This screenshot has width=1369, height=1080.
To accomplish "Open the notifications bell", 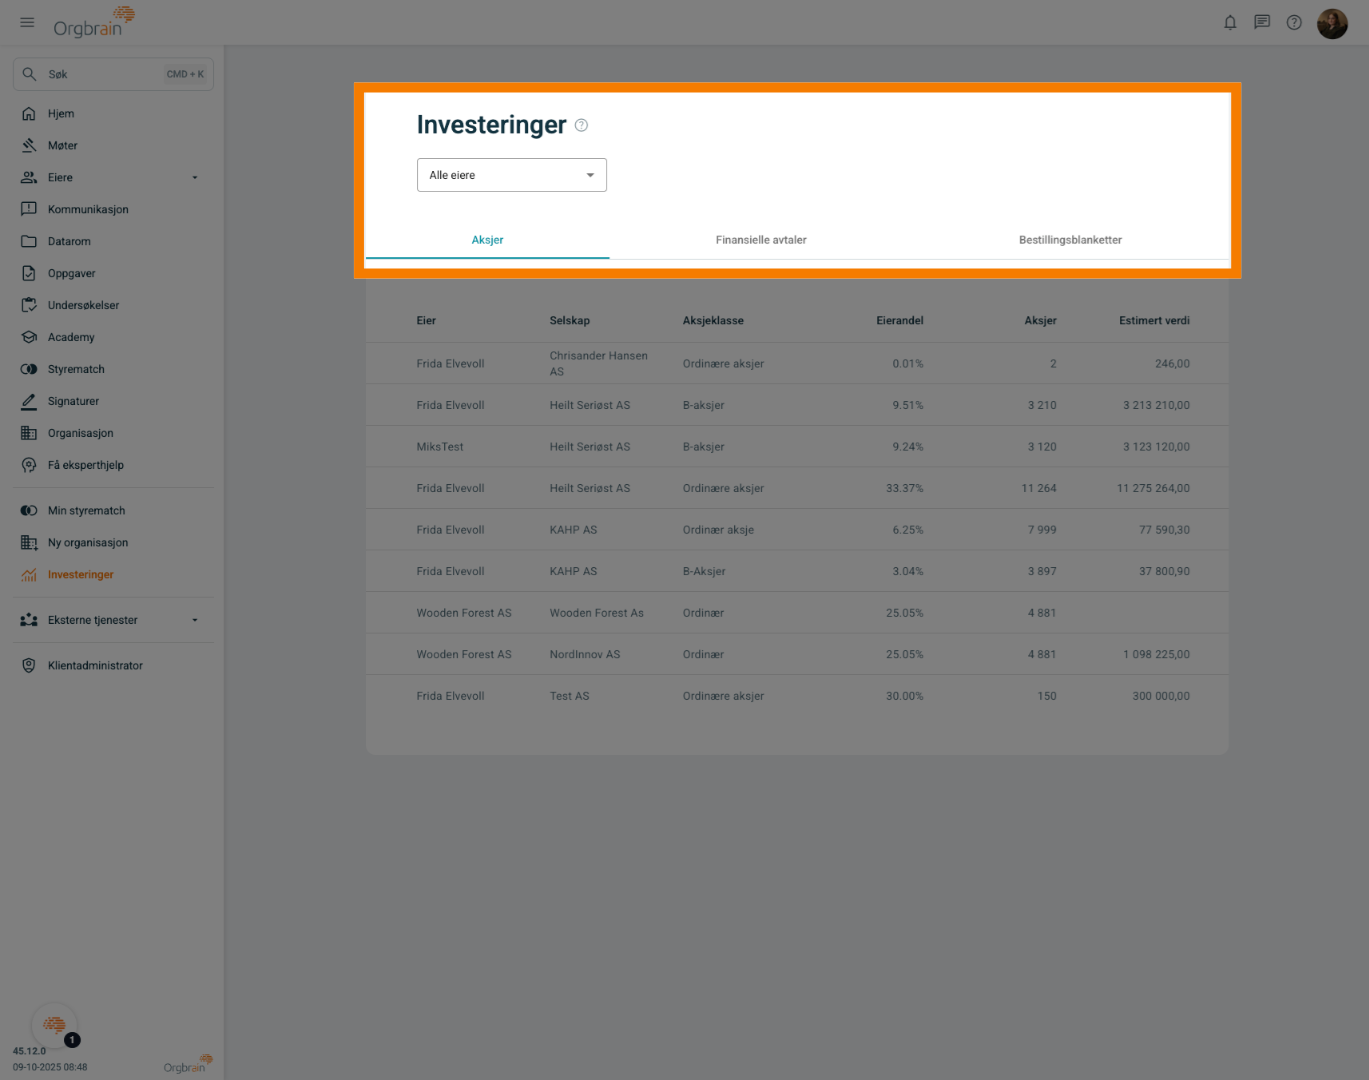I will point(1230,22).
